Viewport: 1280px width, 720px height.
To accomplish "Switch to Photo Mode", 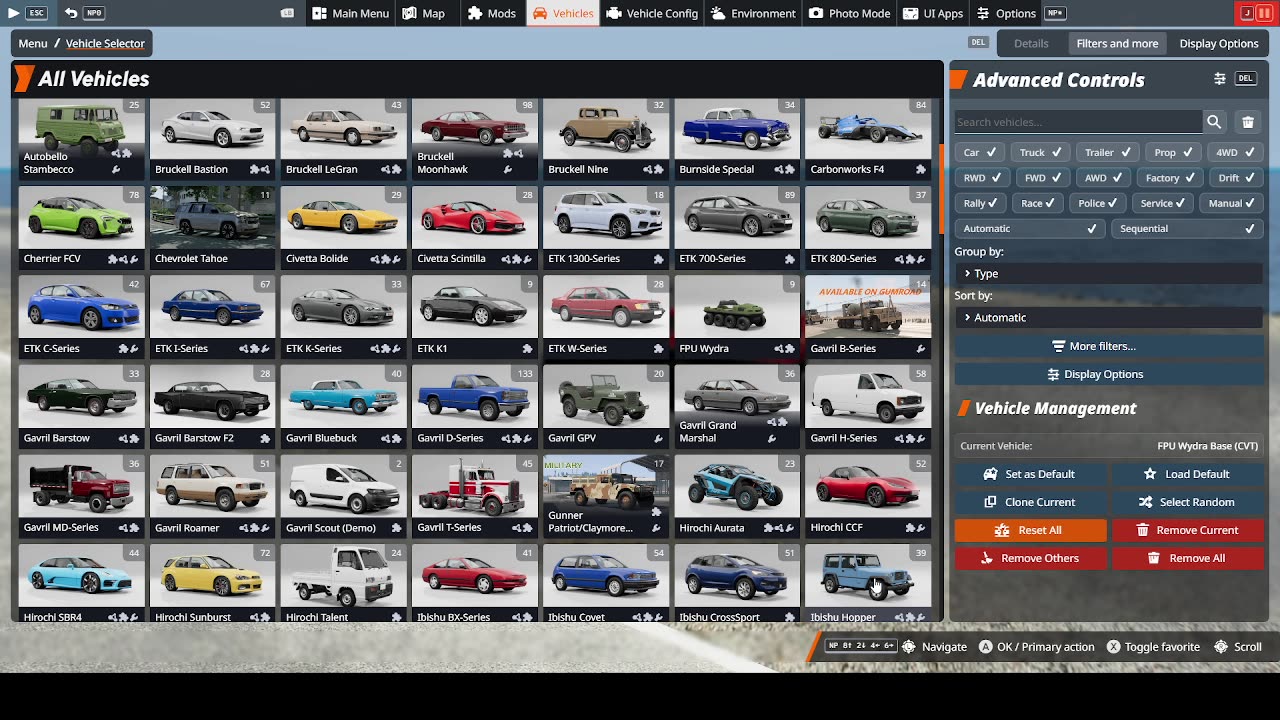I will 849,13.
